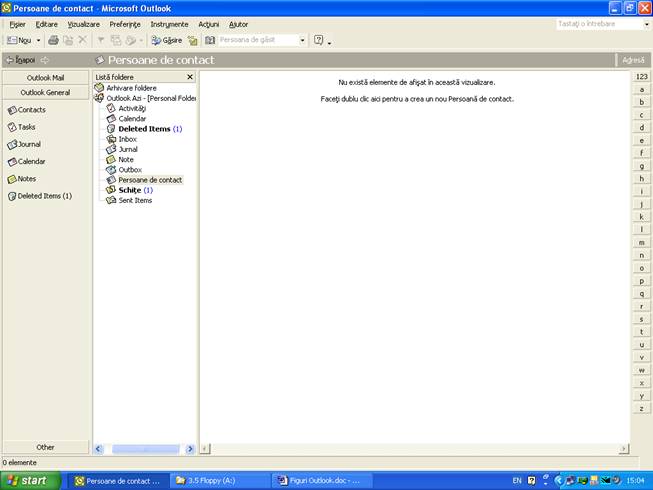Select the Outlook General shortcut group
This screenshot has width=653, height=490.
coord(45,92)
